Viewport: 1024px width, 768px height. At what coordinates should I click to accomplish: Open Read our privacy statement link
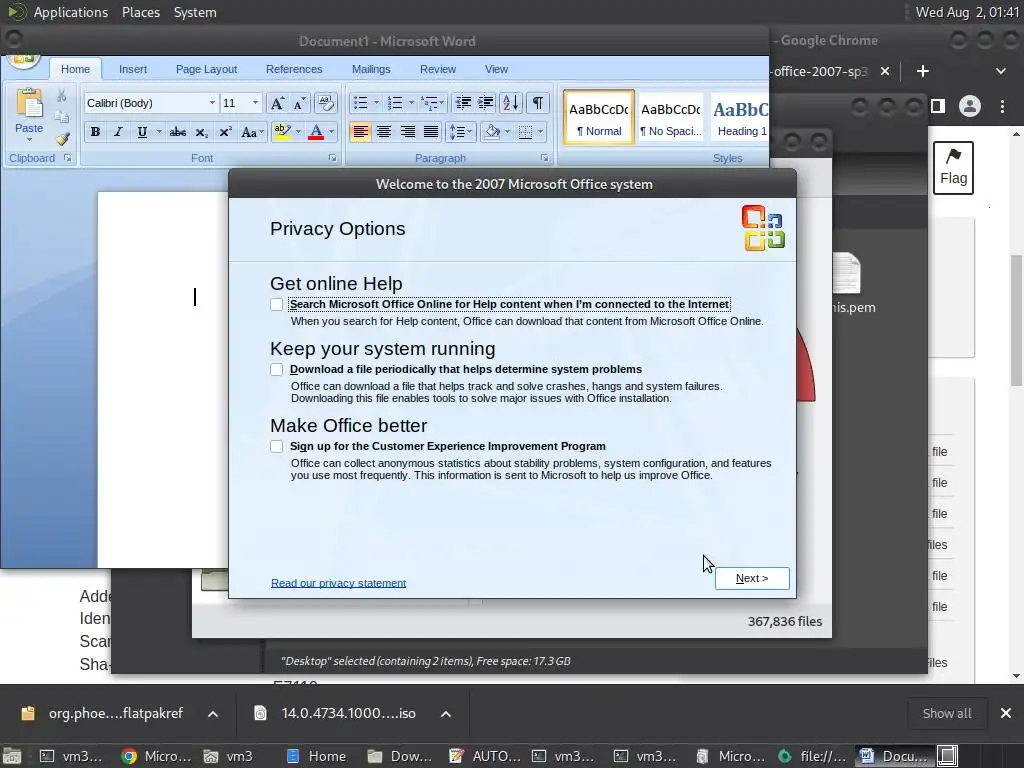pyautogui.click(x=338, y=583)
